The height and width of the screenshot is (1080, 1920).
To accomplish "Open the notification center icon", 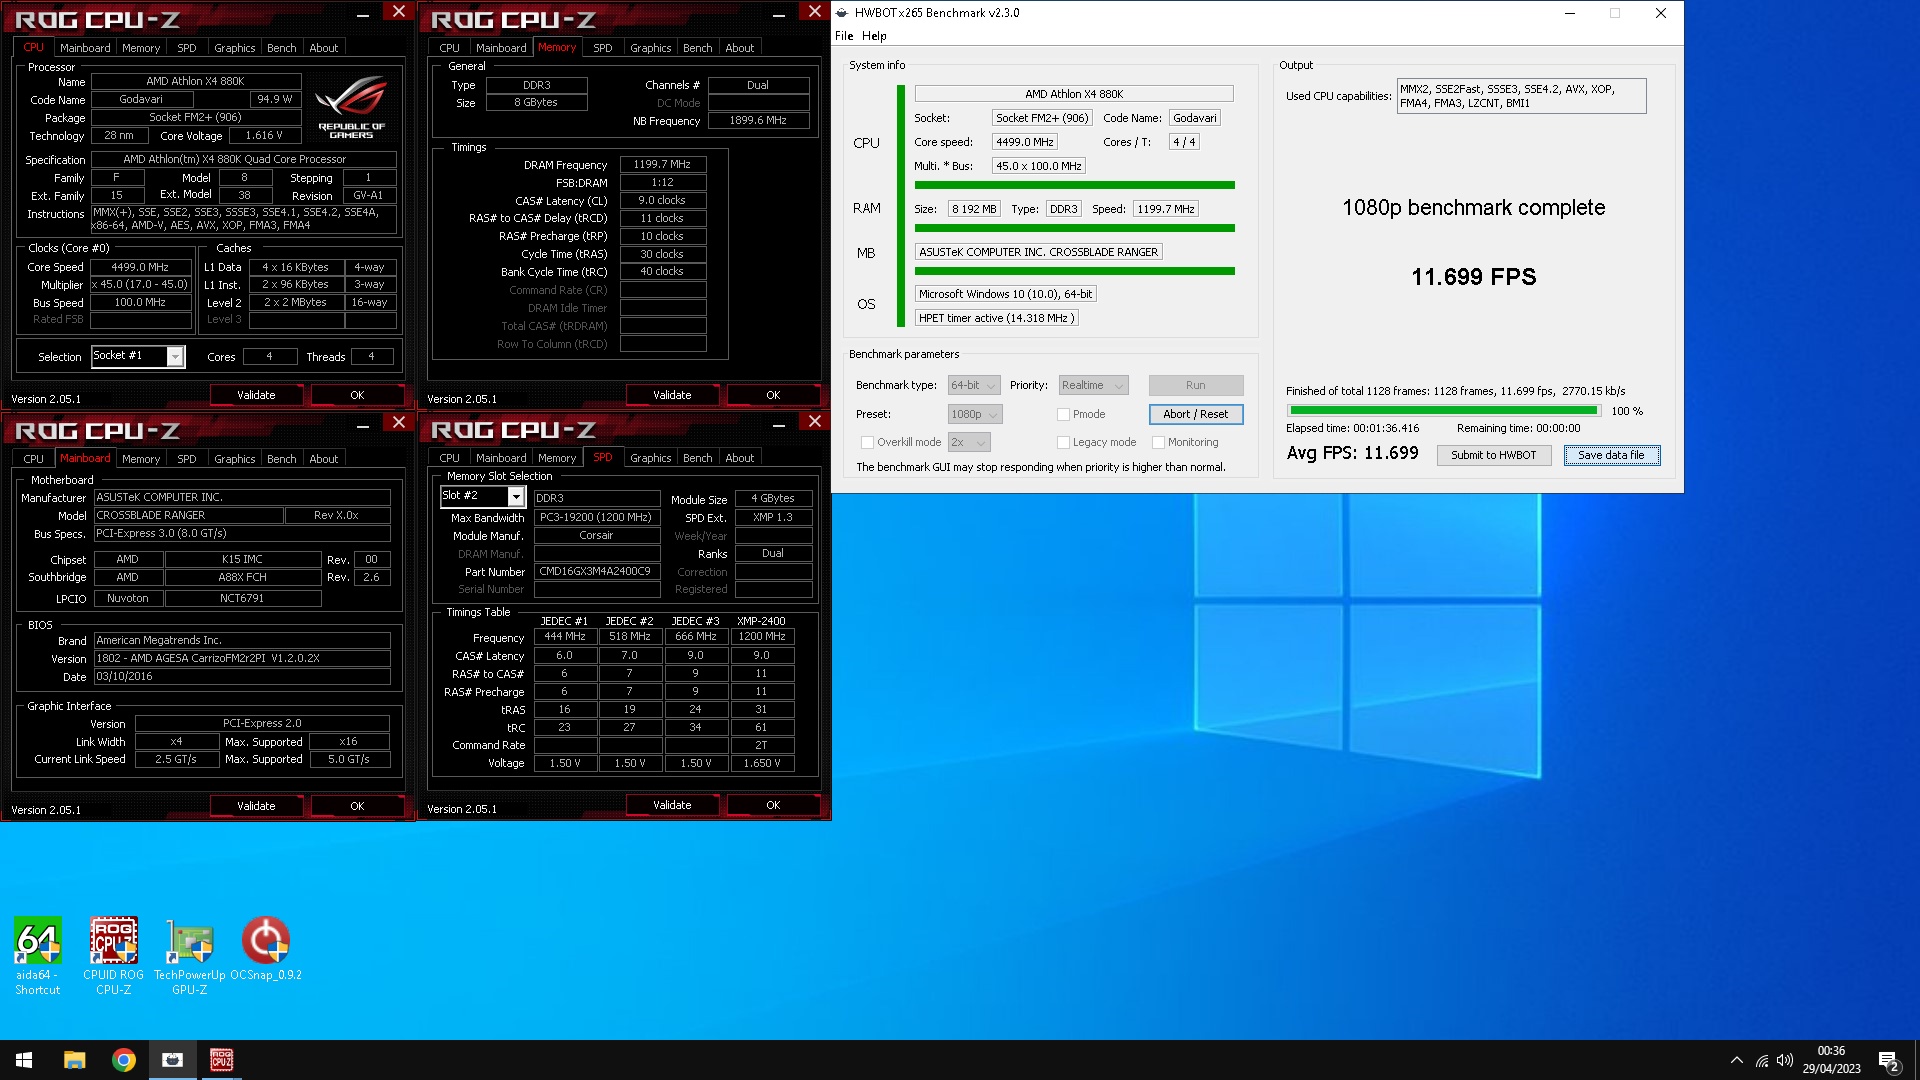I will [1889, 1061].
